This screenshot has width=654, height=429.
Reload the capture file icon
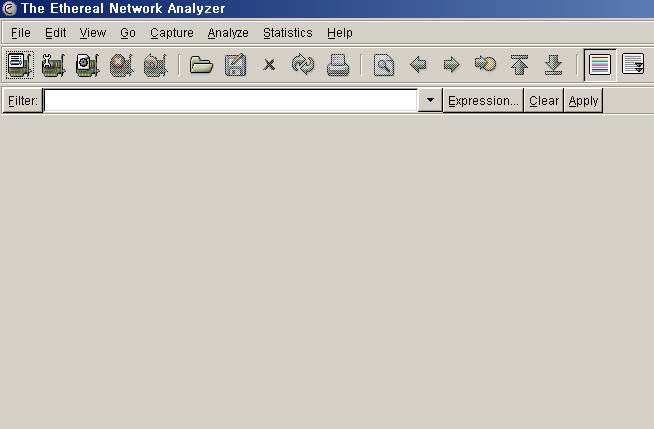click(303, 65)
